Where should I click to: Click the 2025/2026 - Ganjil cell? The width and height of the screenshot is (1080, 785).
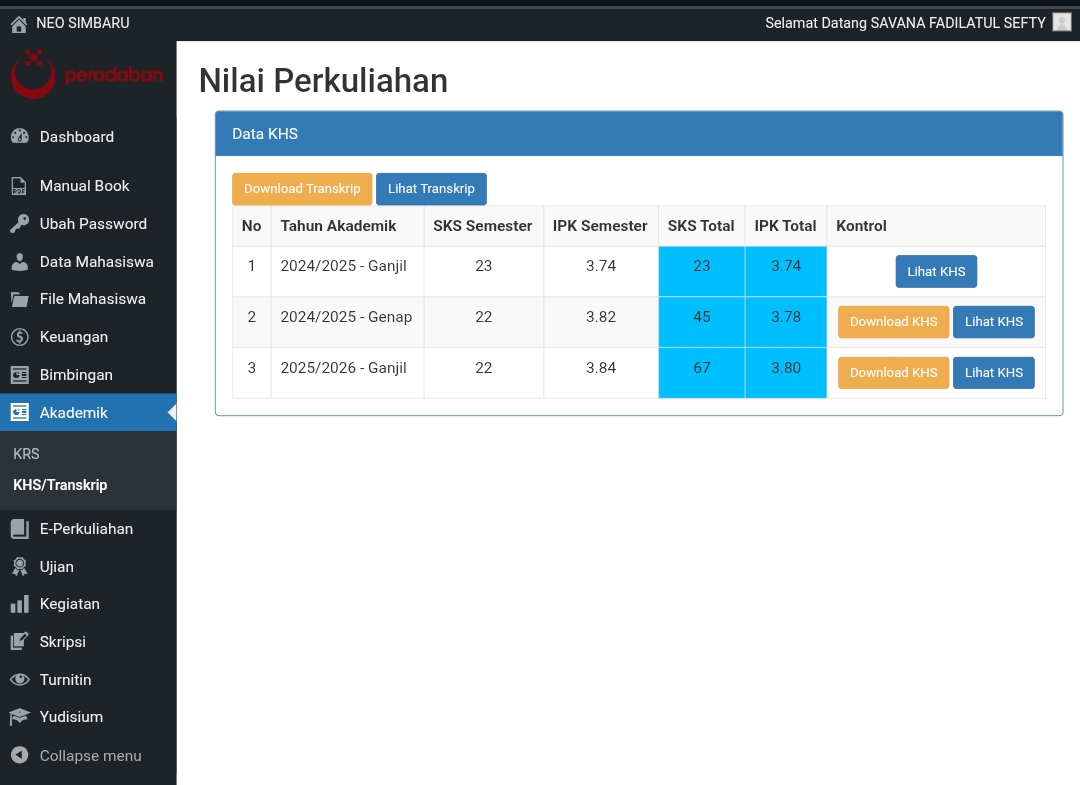(x=347, y=373)
